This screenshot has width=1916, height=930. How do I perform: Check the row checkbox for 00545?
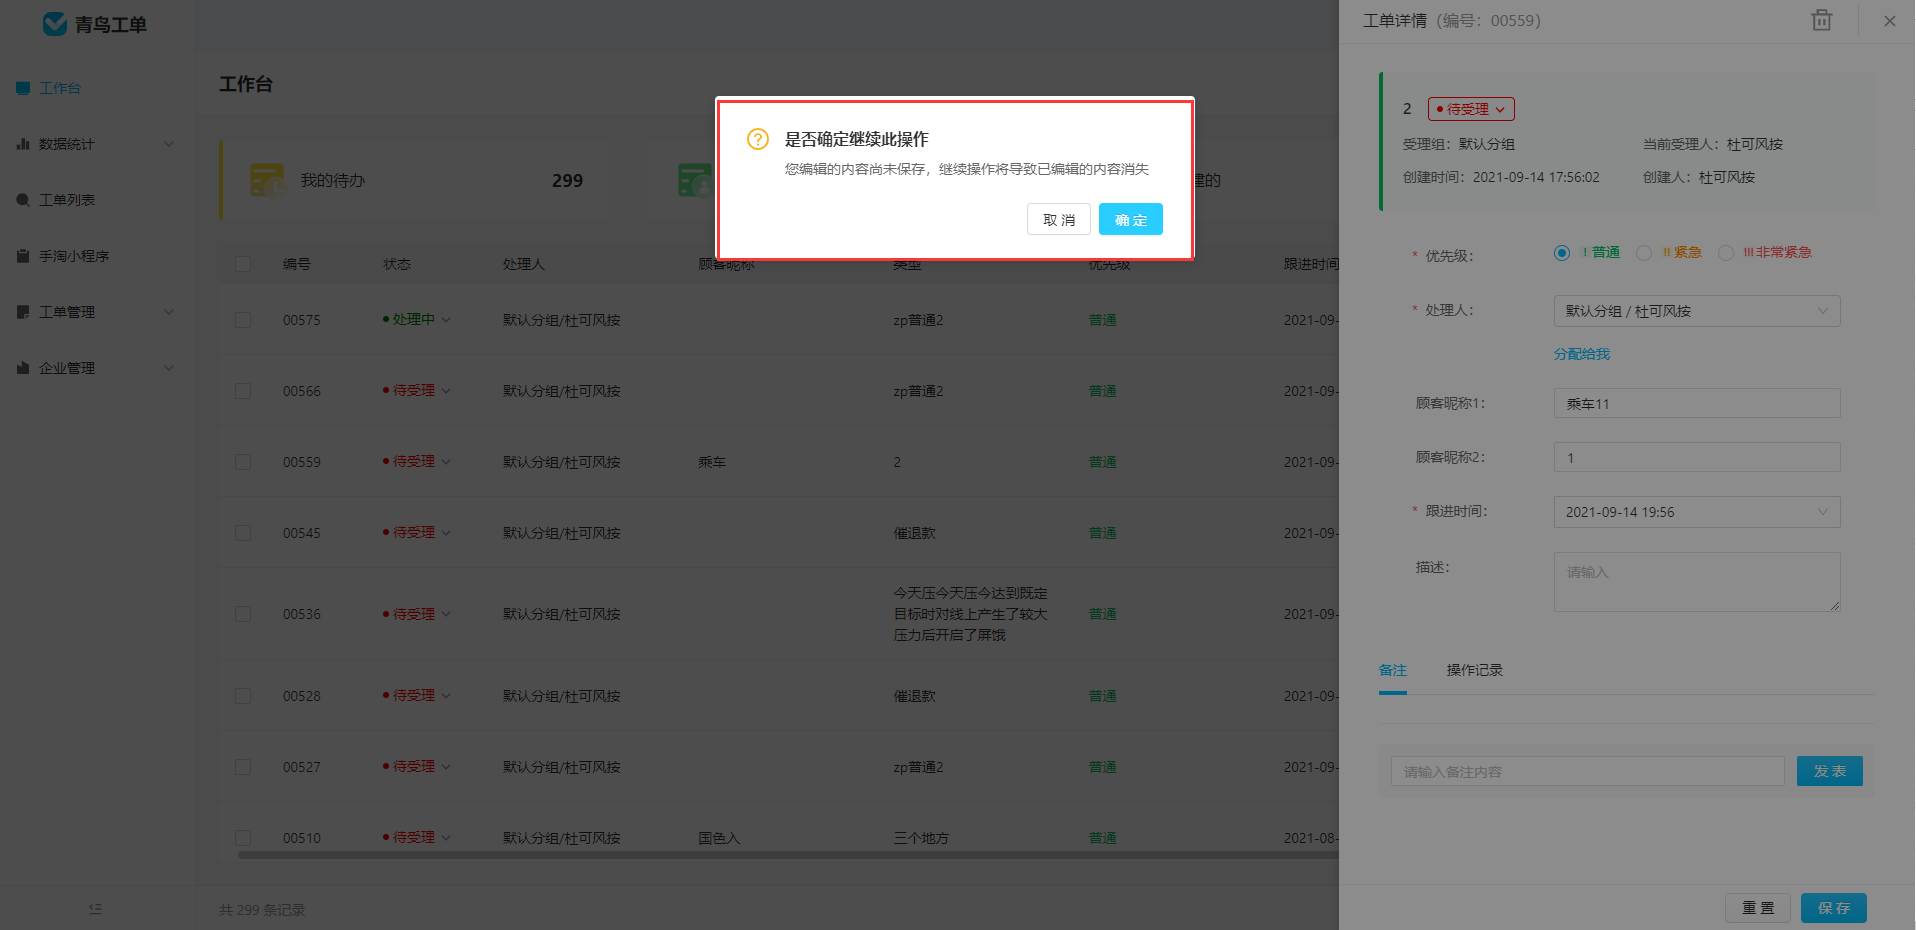point(243,533)
